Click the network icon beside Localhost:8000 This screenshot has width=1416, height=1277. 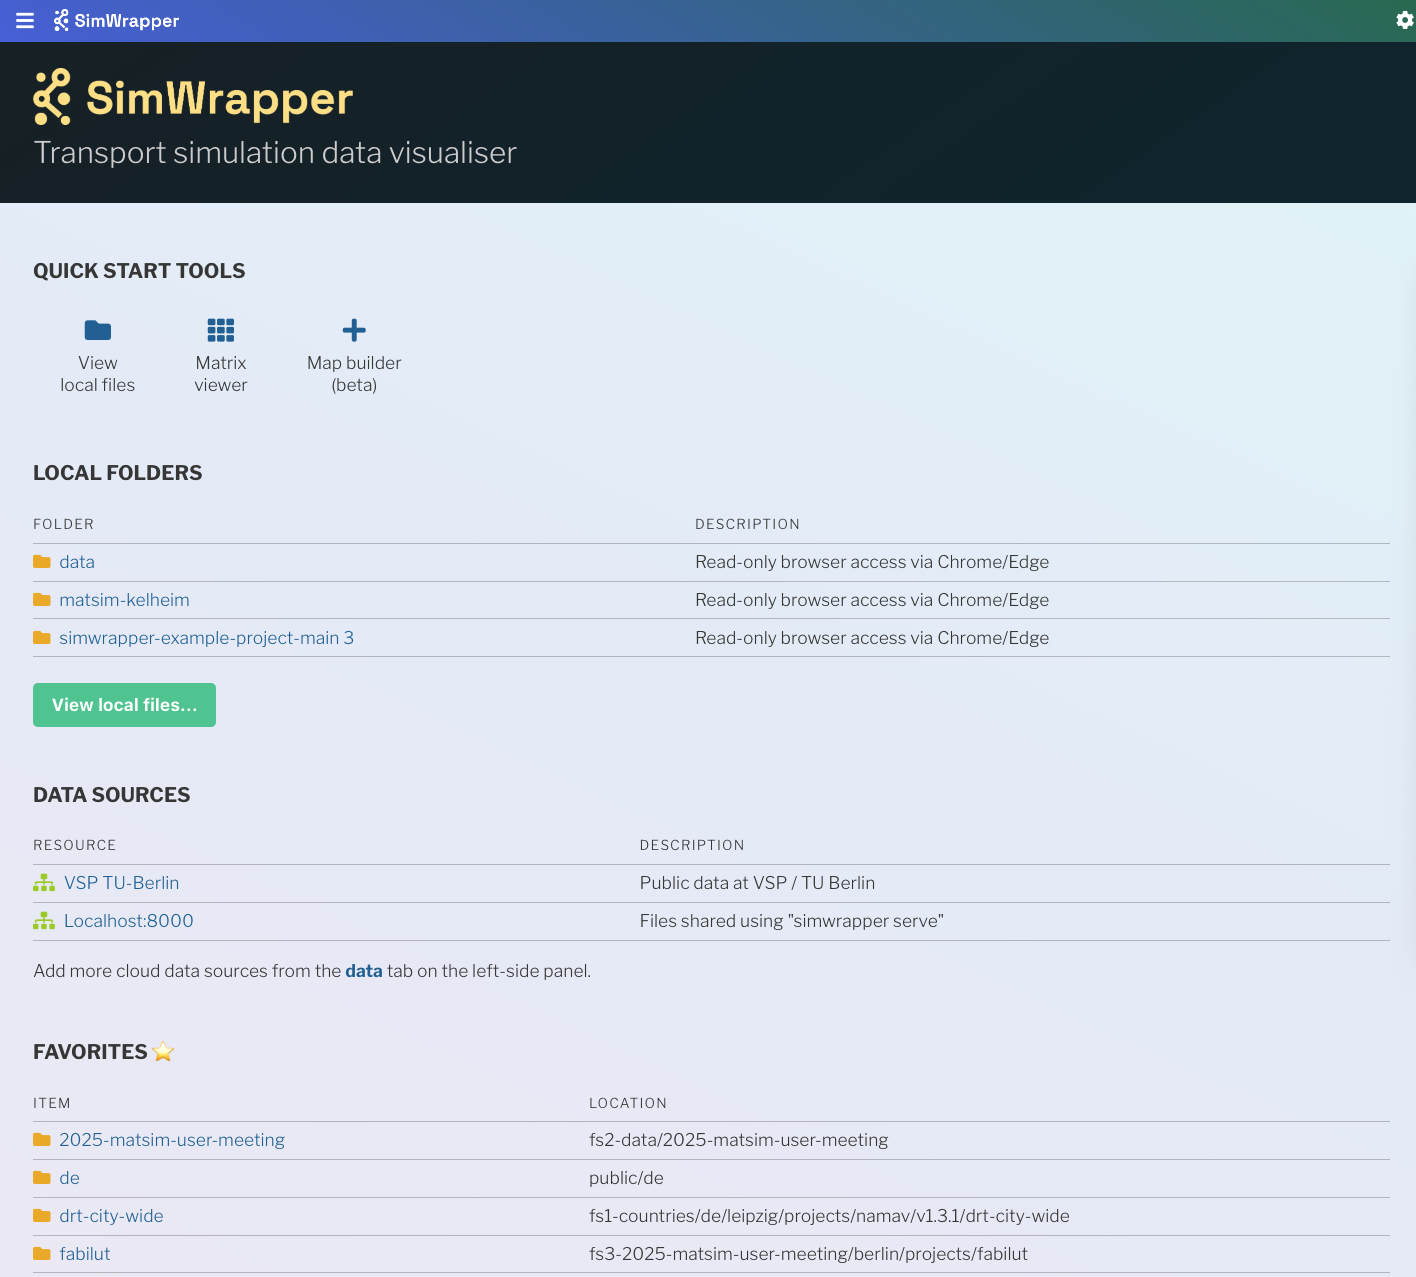(44, 921)
